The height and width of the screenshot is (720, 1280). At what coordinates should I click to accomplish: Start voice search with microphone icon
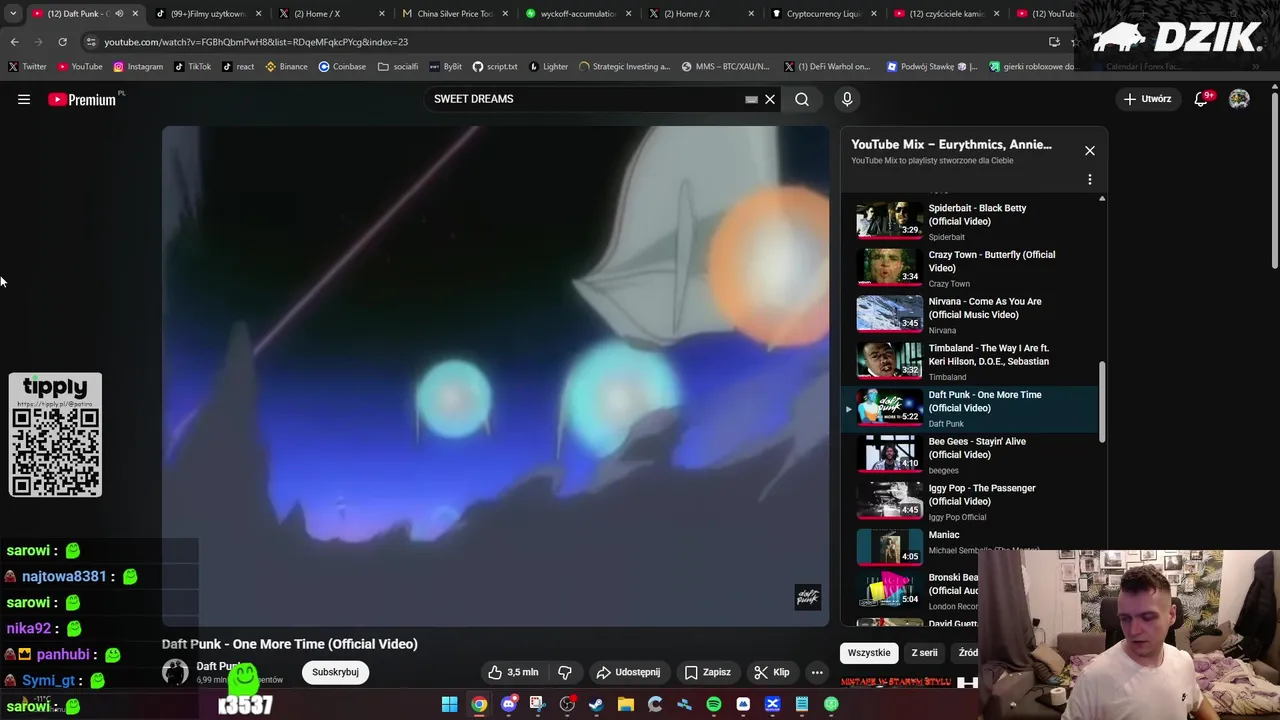[847, 99]
